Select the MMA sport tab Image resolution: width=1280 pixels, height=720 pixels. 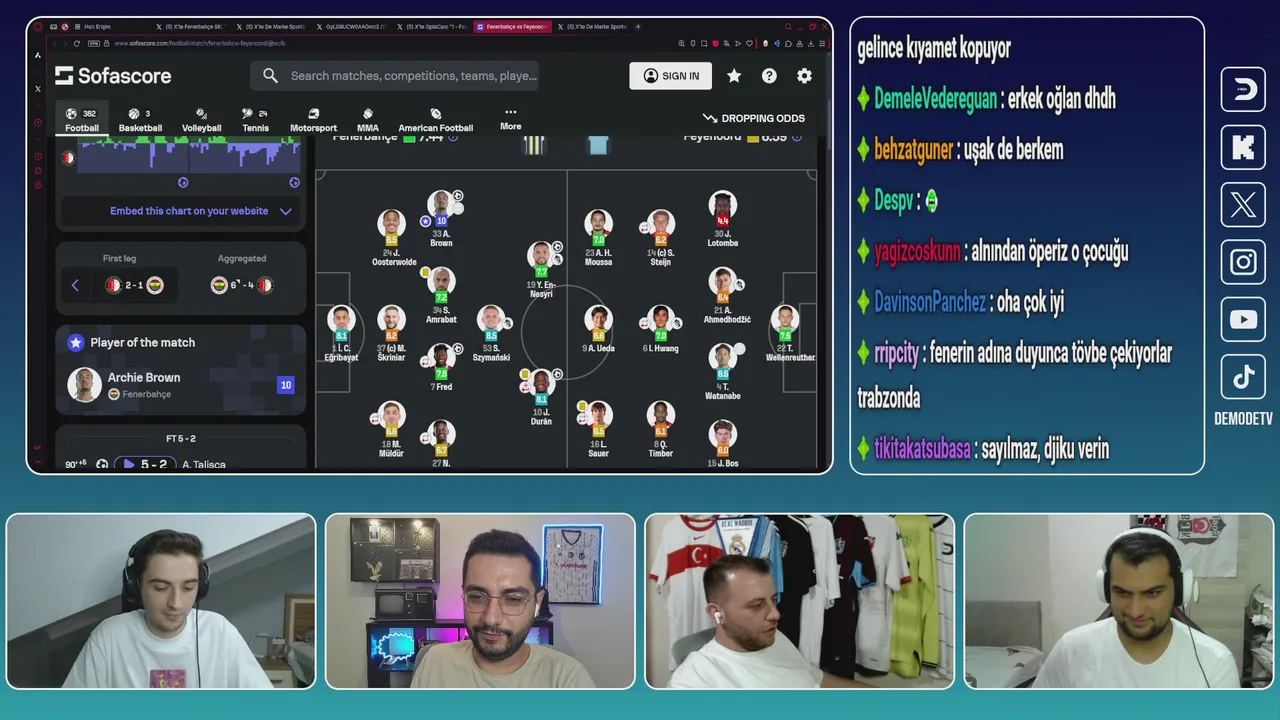tap(368, 120)
